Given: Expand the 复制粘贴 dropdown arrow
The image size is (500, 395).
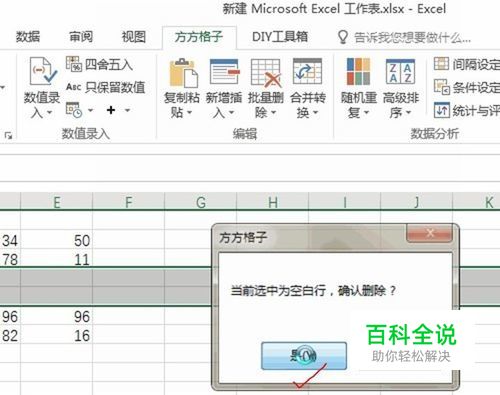Looking at the screenshot, I should (x=189, y=113).
